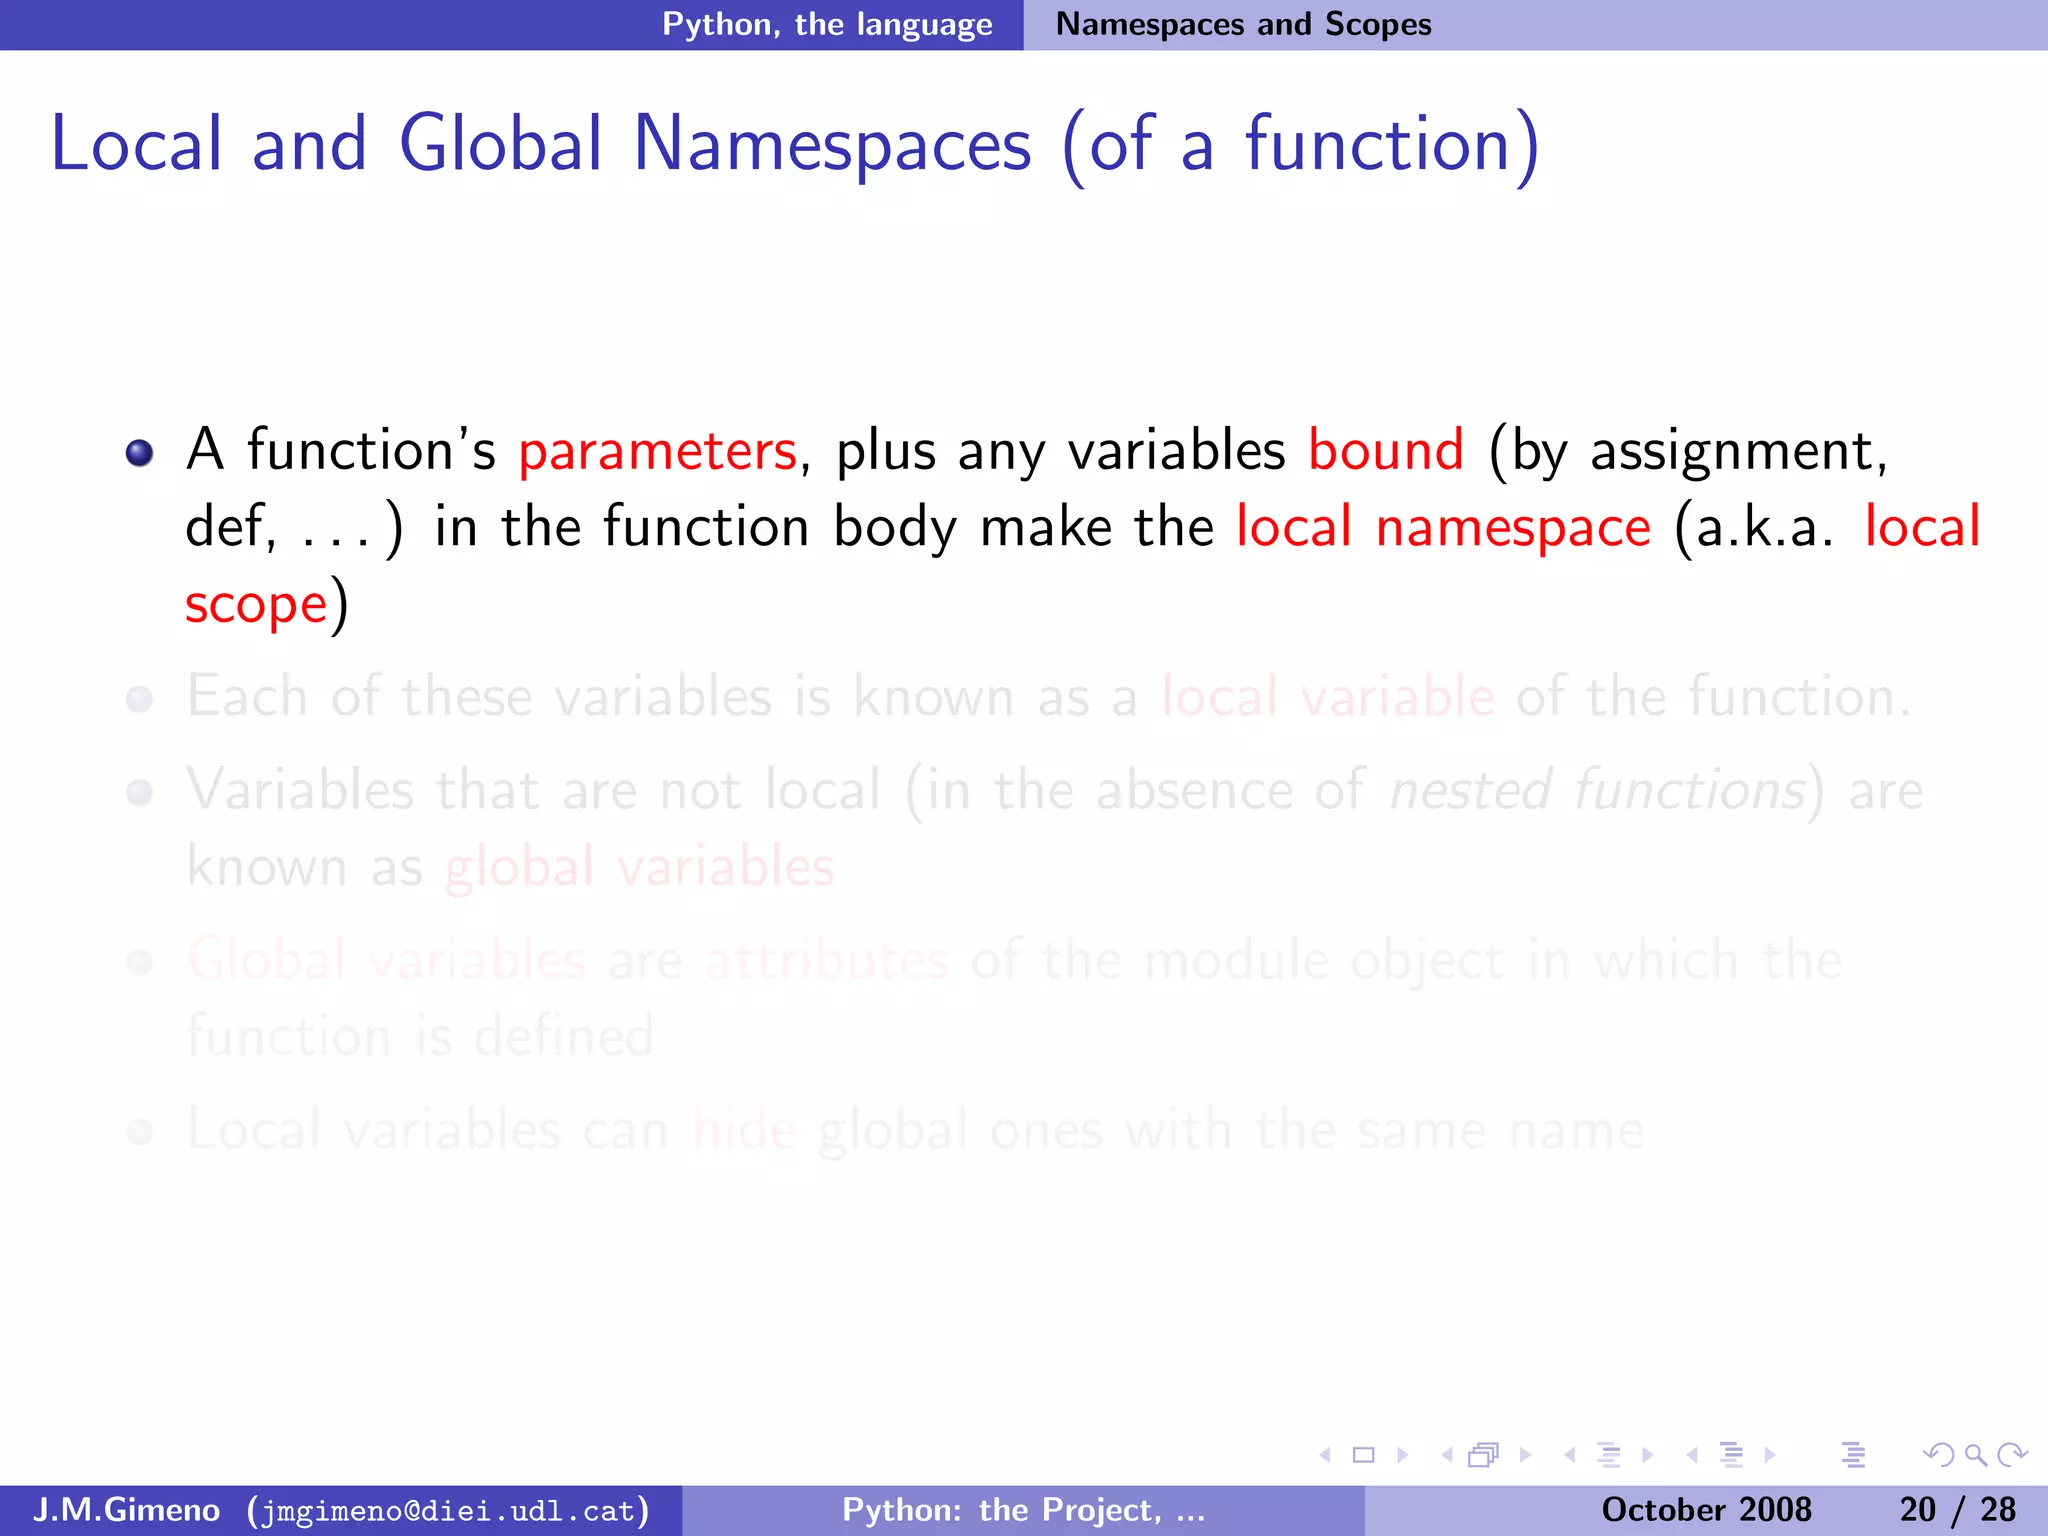Click the go-forward redo arrow icon
This screenshot has width=2048, height=1536.
tap(2012, 1455)
